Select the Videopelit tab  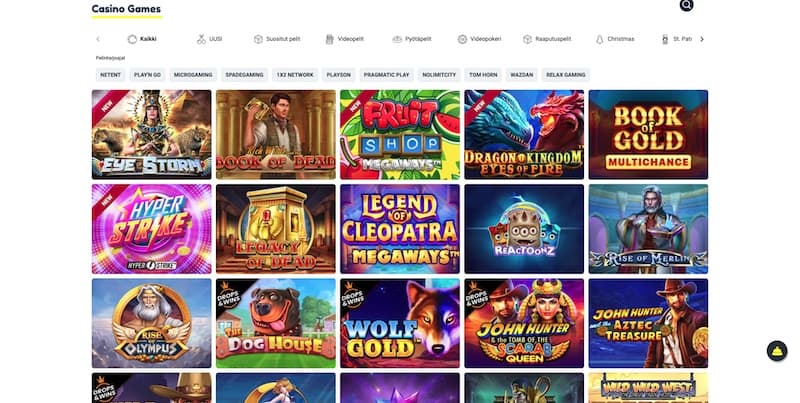click(x=344, y=39)
